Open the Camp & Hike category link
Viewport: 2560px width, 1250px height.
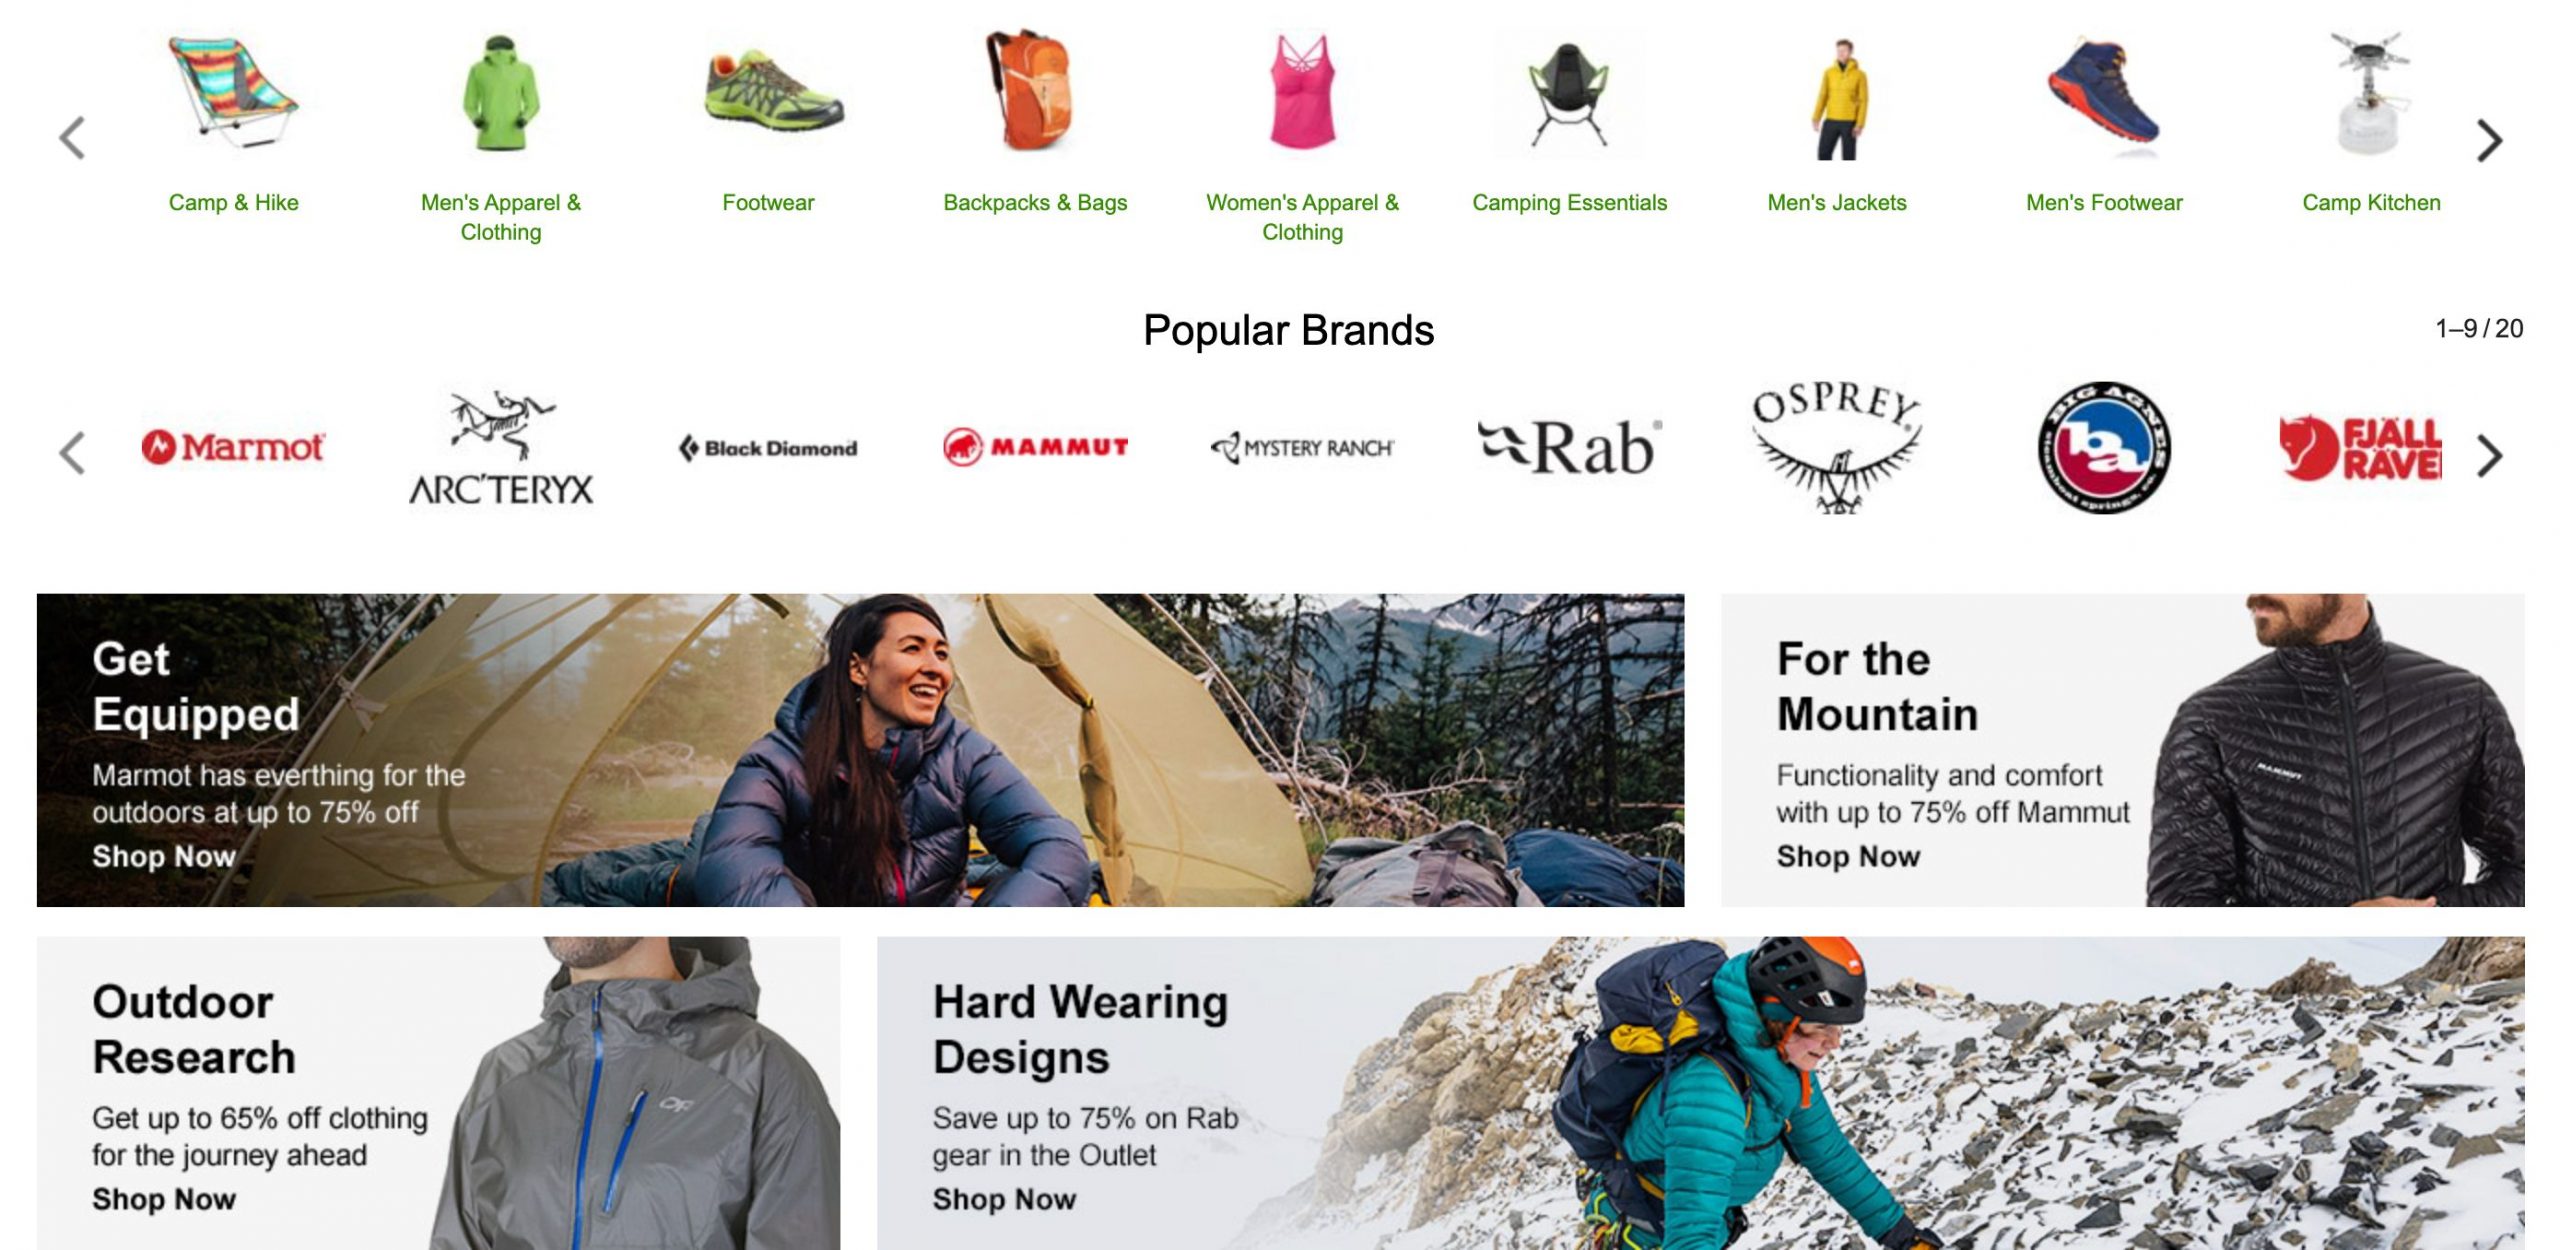(x=233, y=203)
